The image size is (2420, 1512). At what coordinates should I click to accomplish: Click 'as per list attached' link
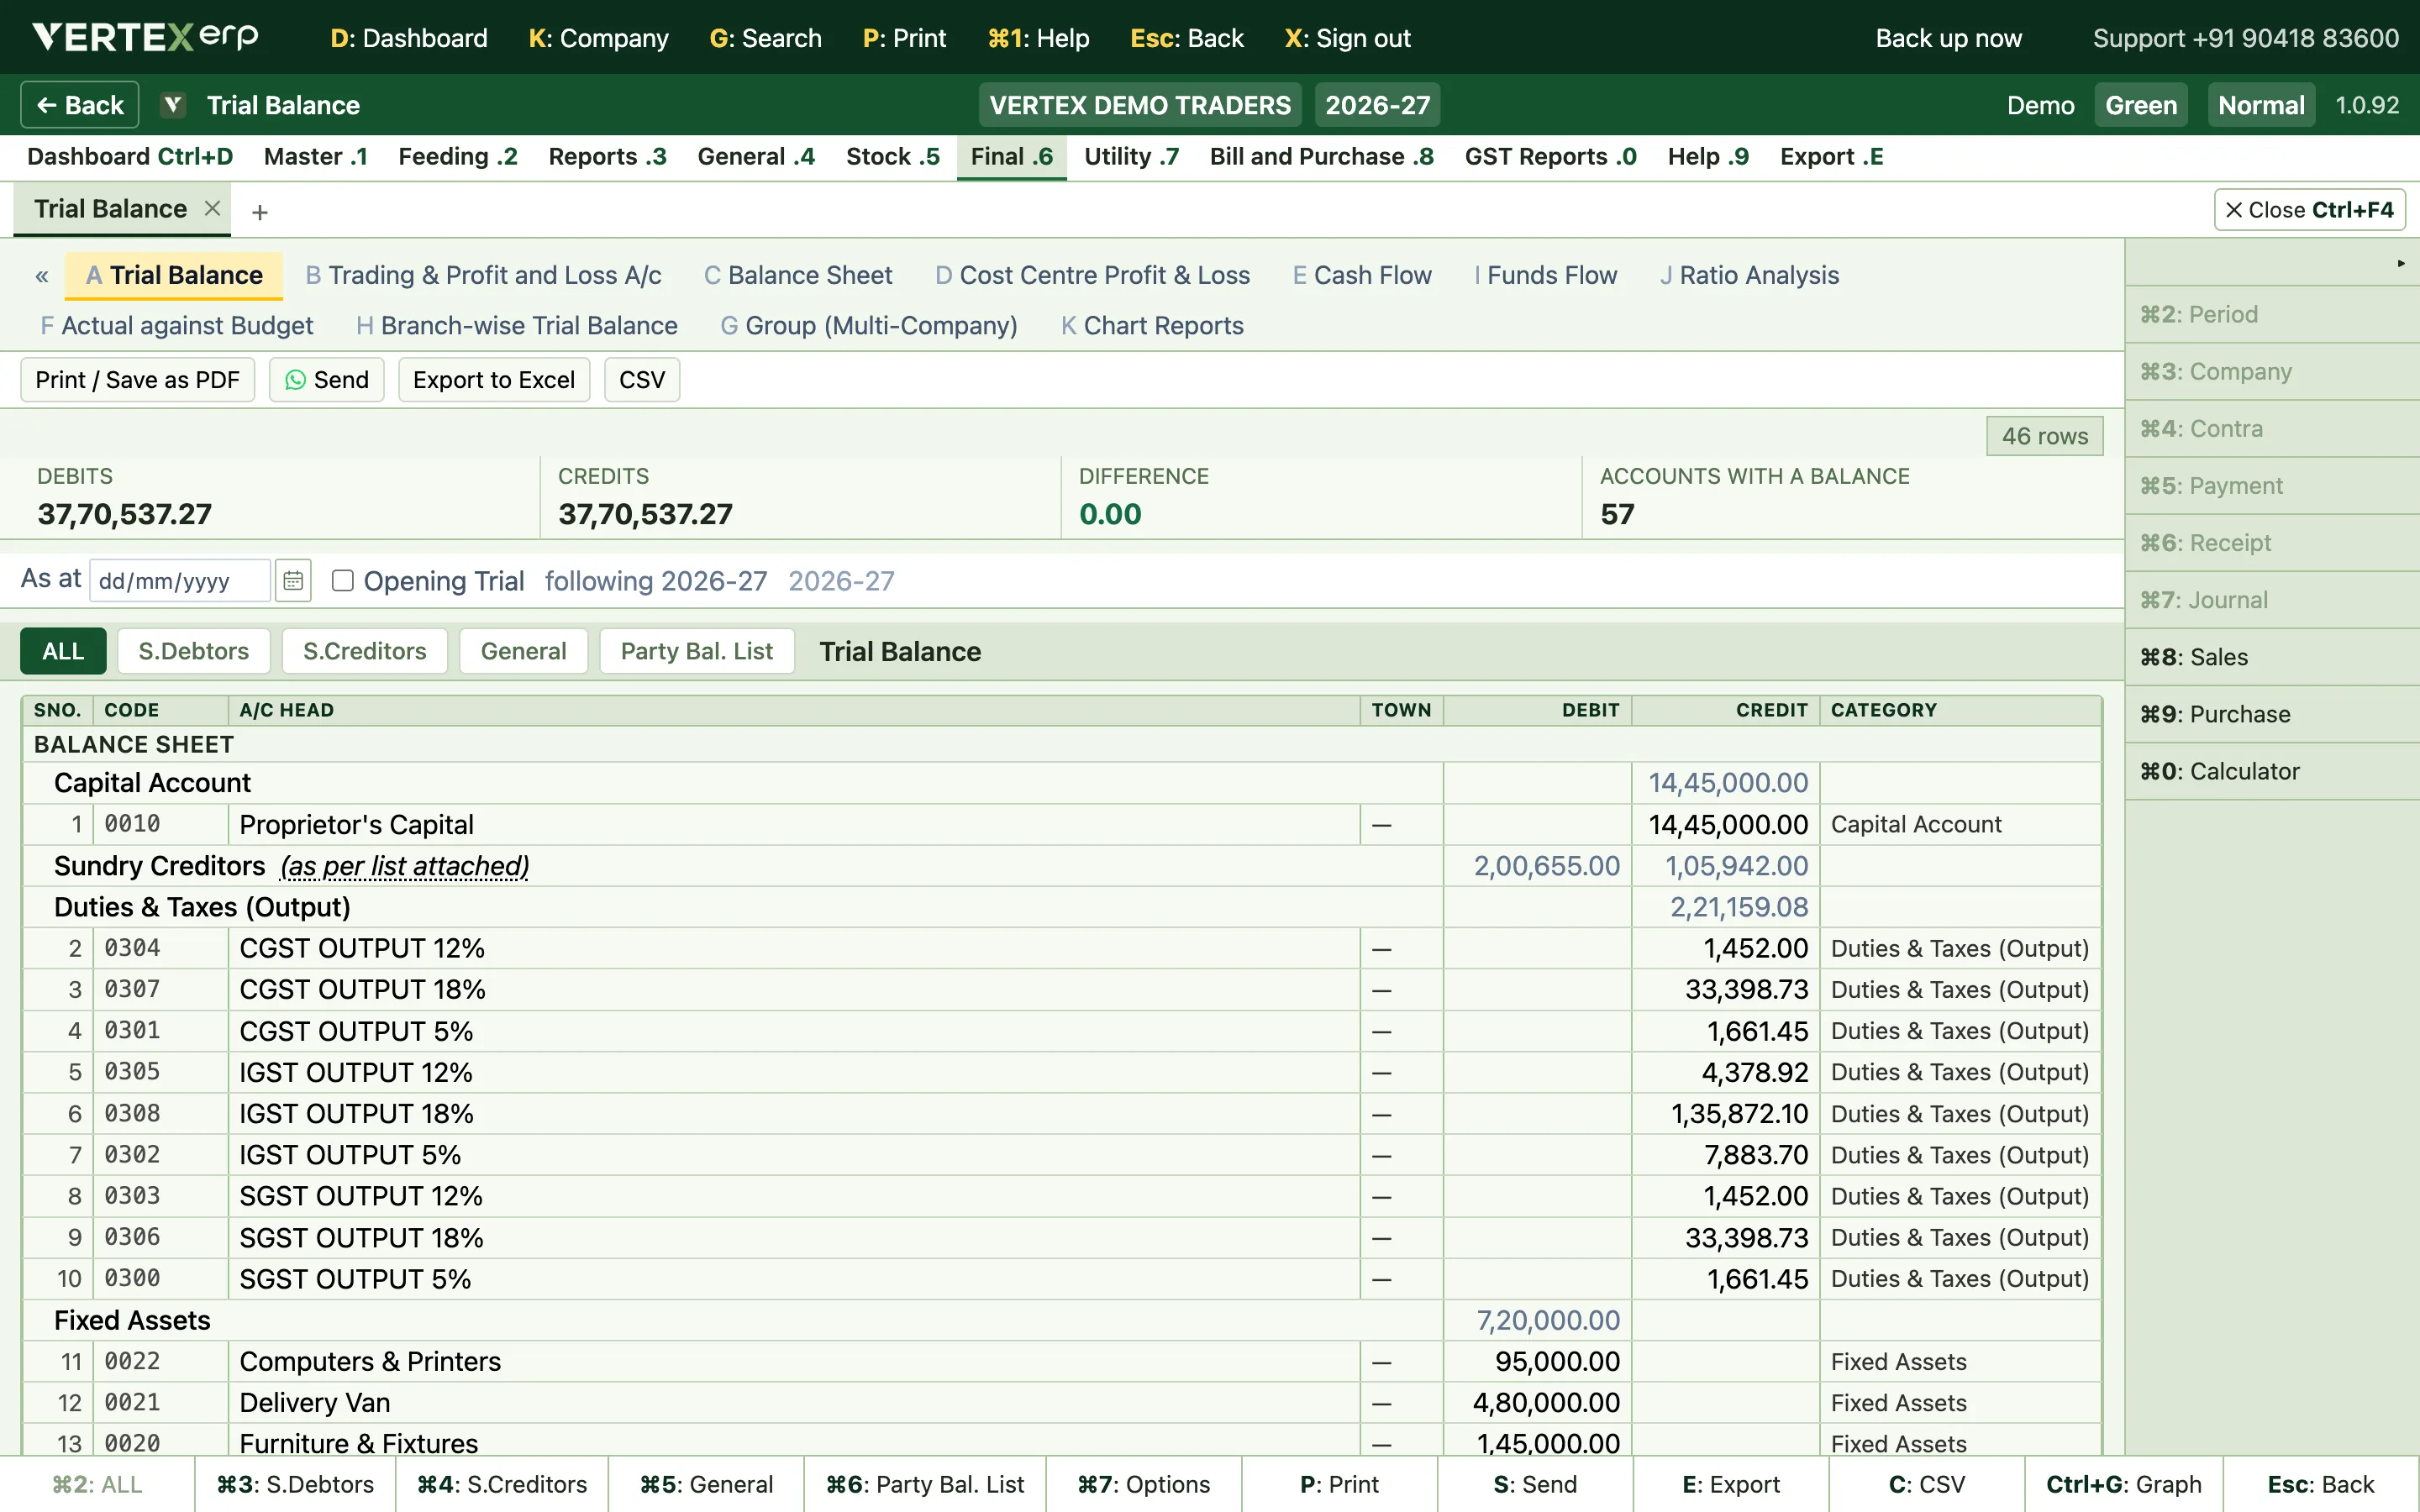tap(405, 866)
